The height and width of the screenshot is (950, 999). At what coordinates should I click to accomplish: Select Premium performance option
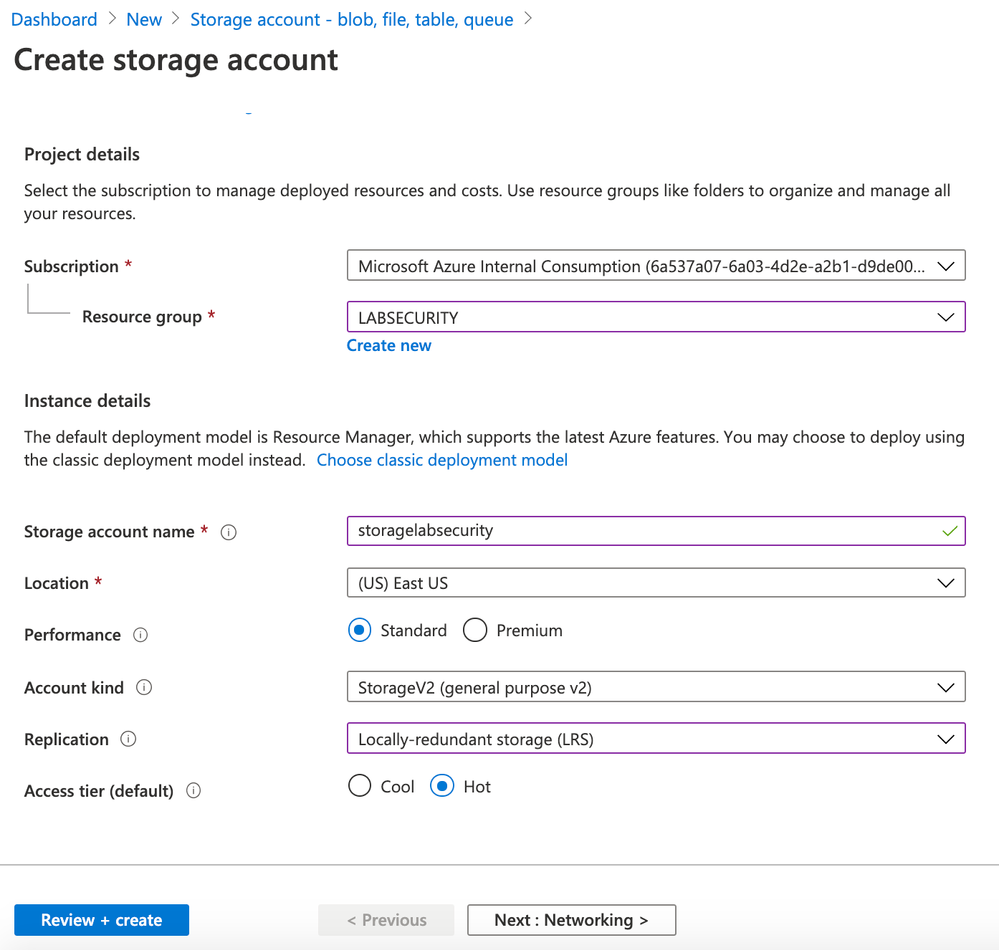[x=475, y=630]
